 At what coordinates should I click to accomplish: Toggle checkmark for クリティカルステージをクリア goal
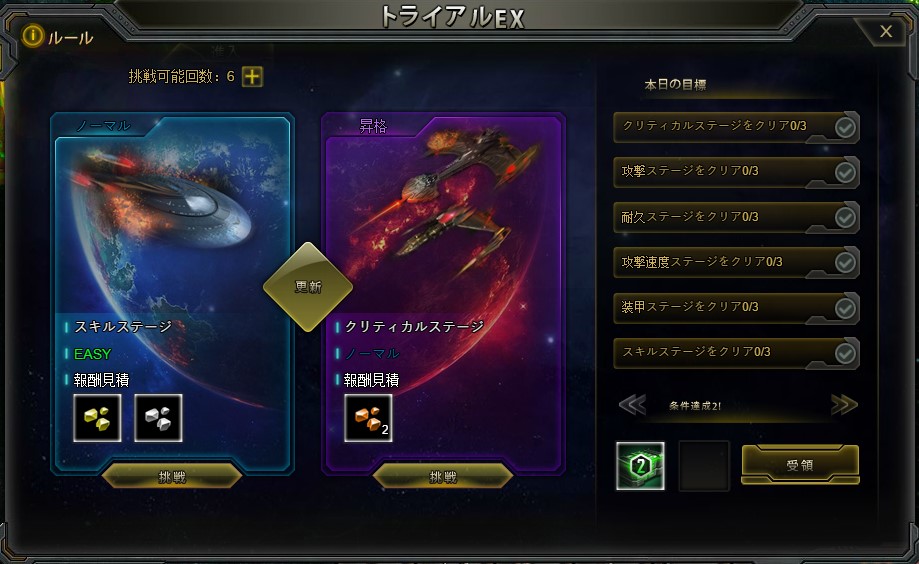pos(845,127)
